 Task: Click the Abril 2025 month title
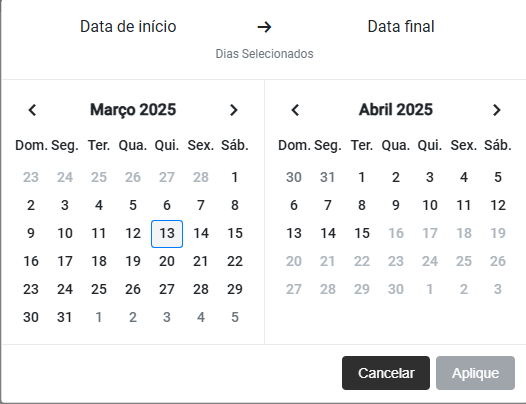tap(396, 110)
